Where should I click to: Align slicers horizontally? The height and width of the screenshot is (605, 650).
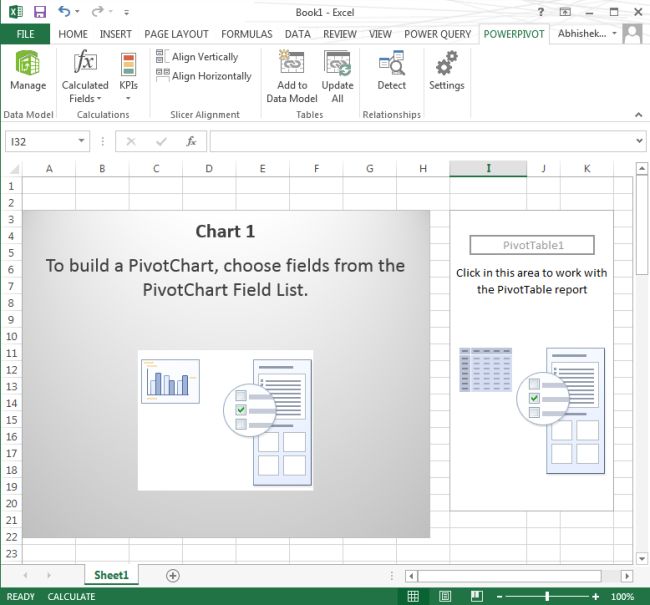(204, 76)
